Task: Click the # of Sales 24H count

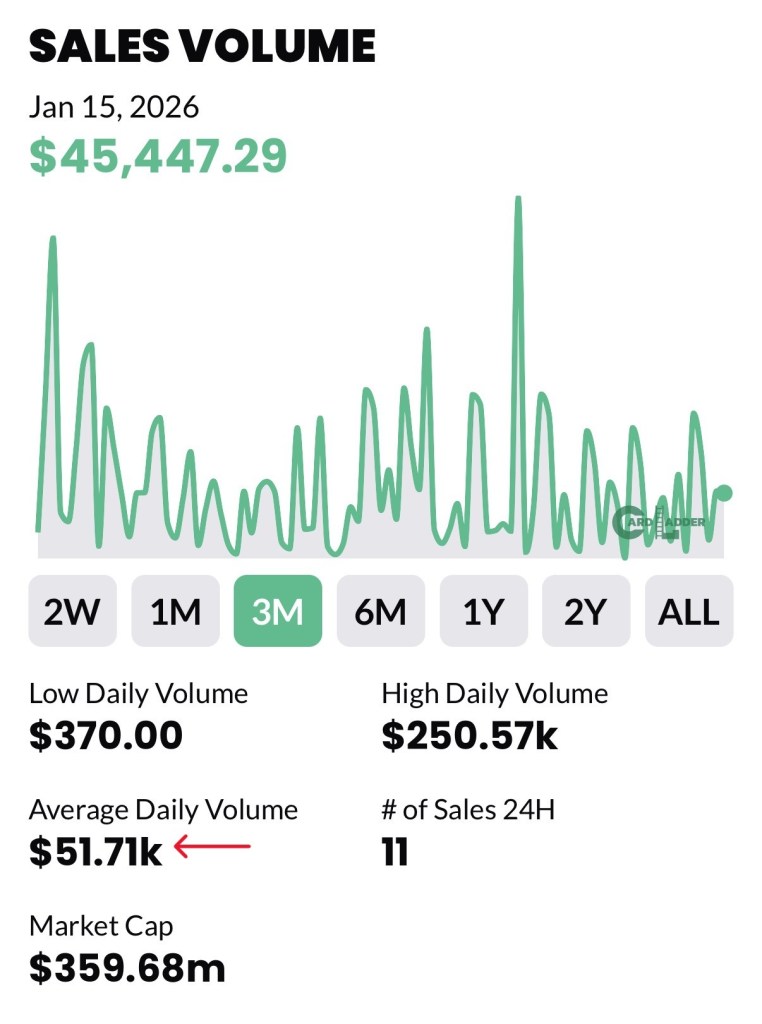Action: [x=395, y=853]
